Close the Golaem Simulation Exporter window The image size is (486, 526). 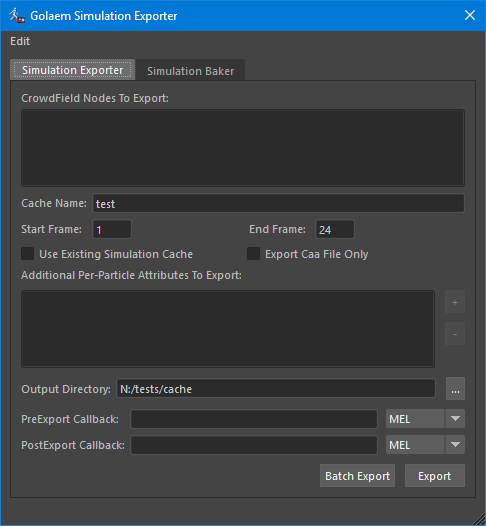[x=470, y=15]
